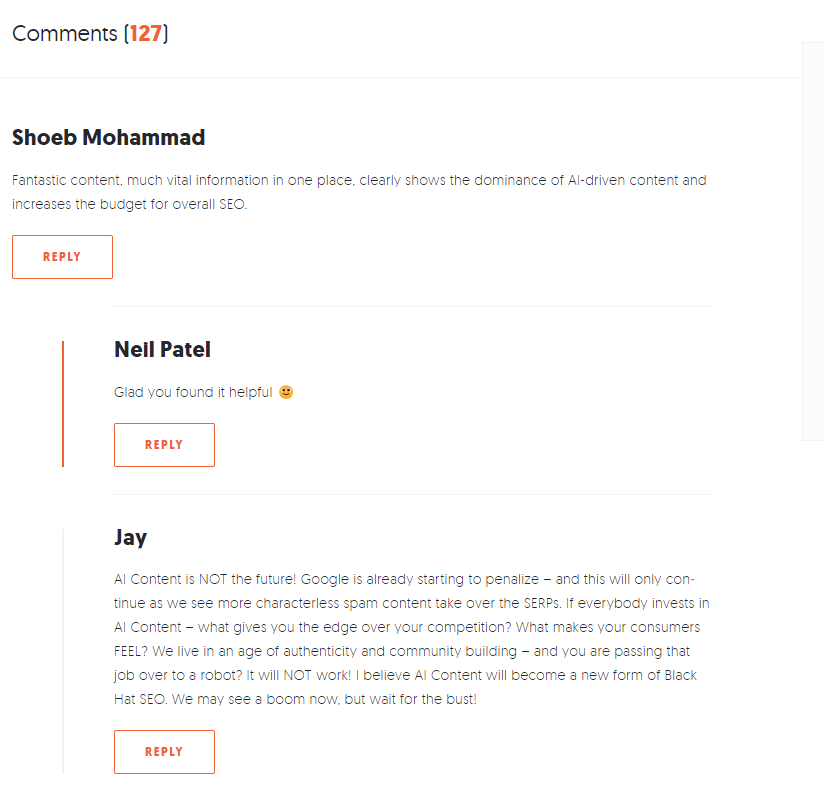Click the divider line above Neil Patel's reply

tap(412, 307)
